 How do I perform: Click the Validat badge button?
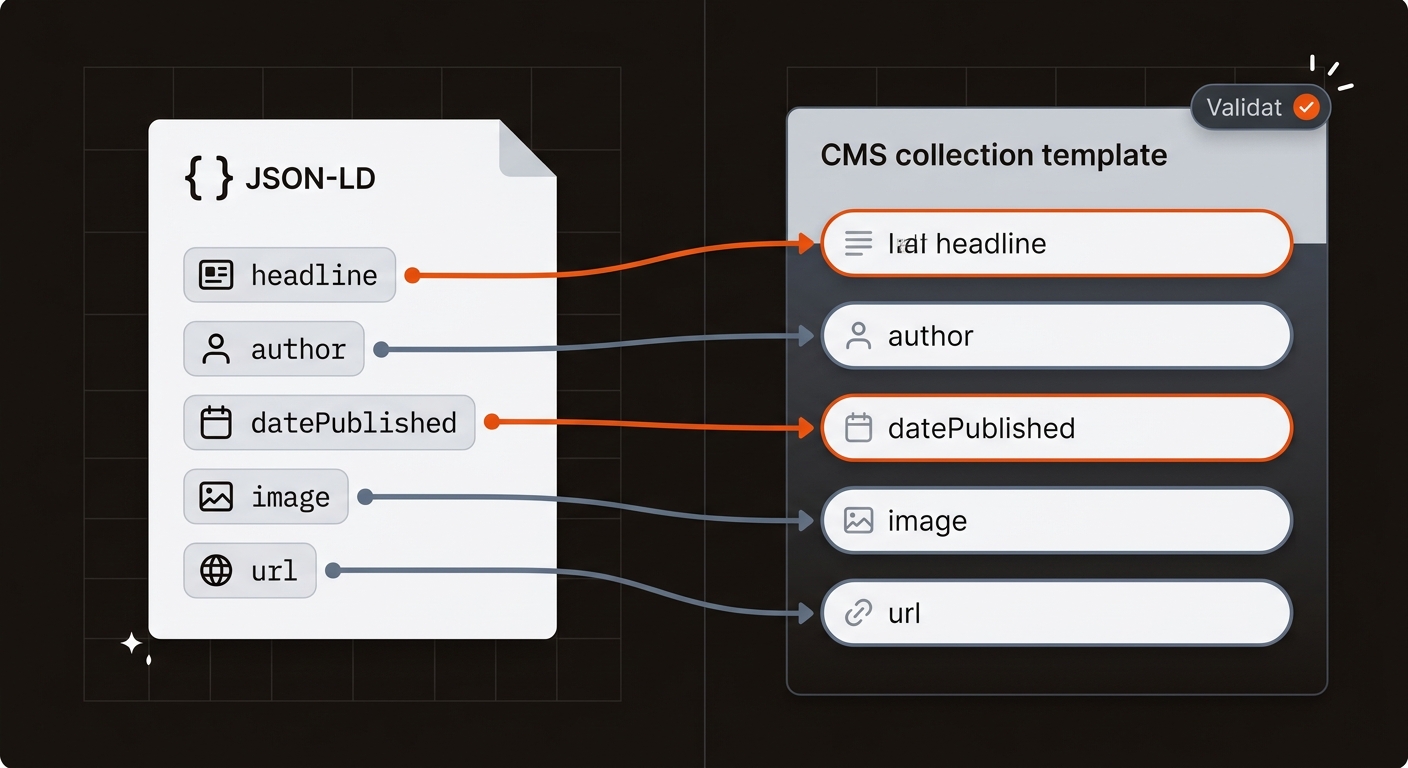(1260, 107)
